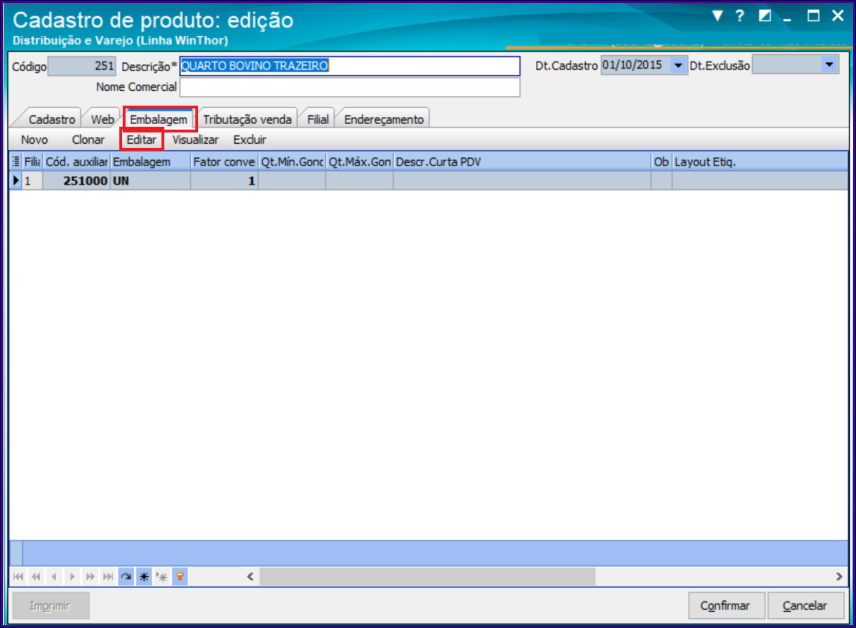Click the Descr.Curta PDV column header
Viewport: 856px width, 628px height.
[522, 162]
